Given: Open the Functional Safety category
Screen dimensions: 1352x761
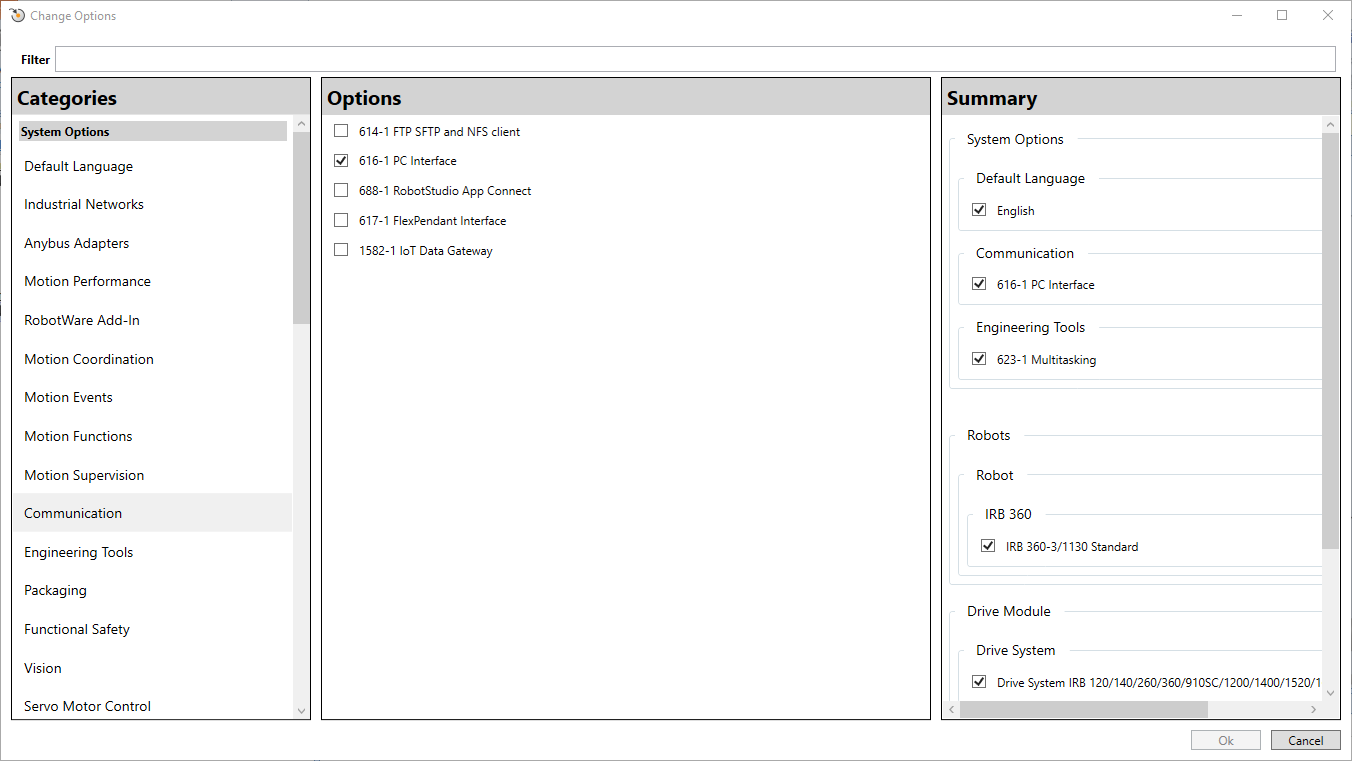Looking at the screenshot, I should 152,629.
